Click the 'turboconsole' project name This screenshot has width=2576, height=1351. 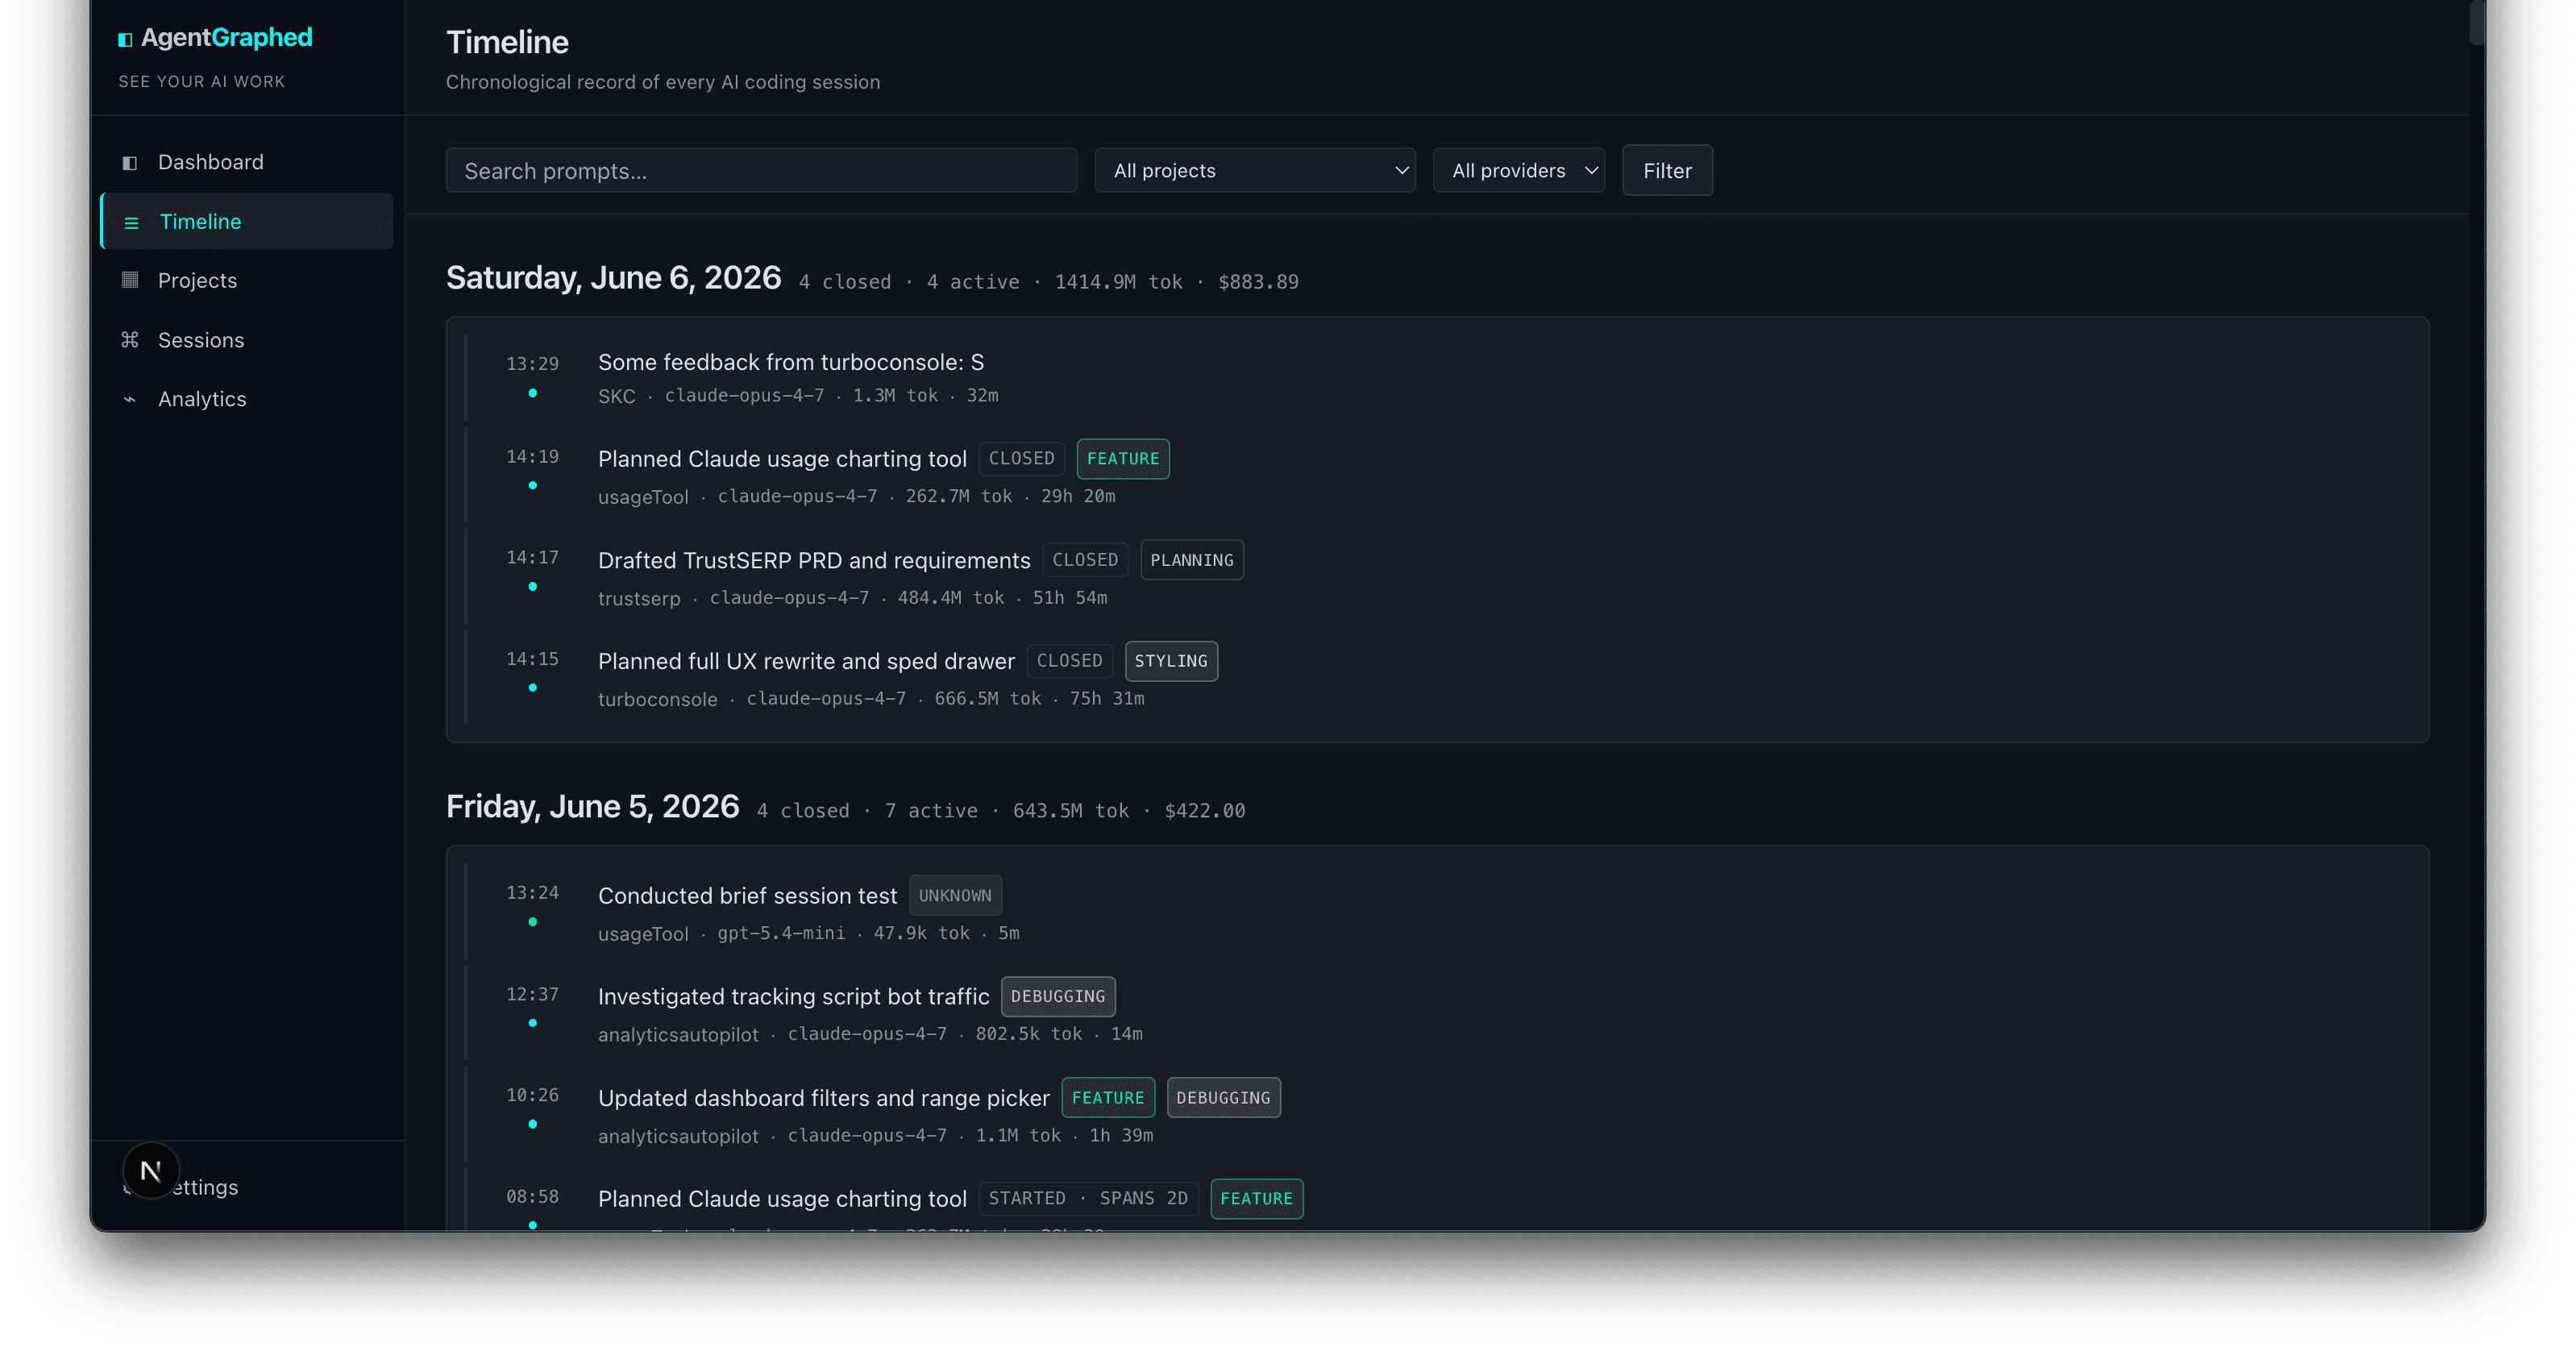pyautogui.click(x=657, y=699)
